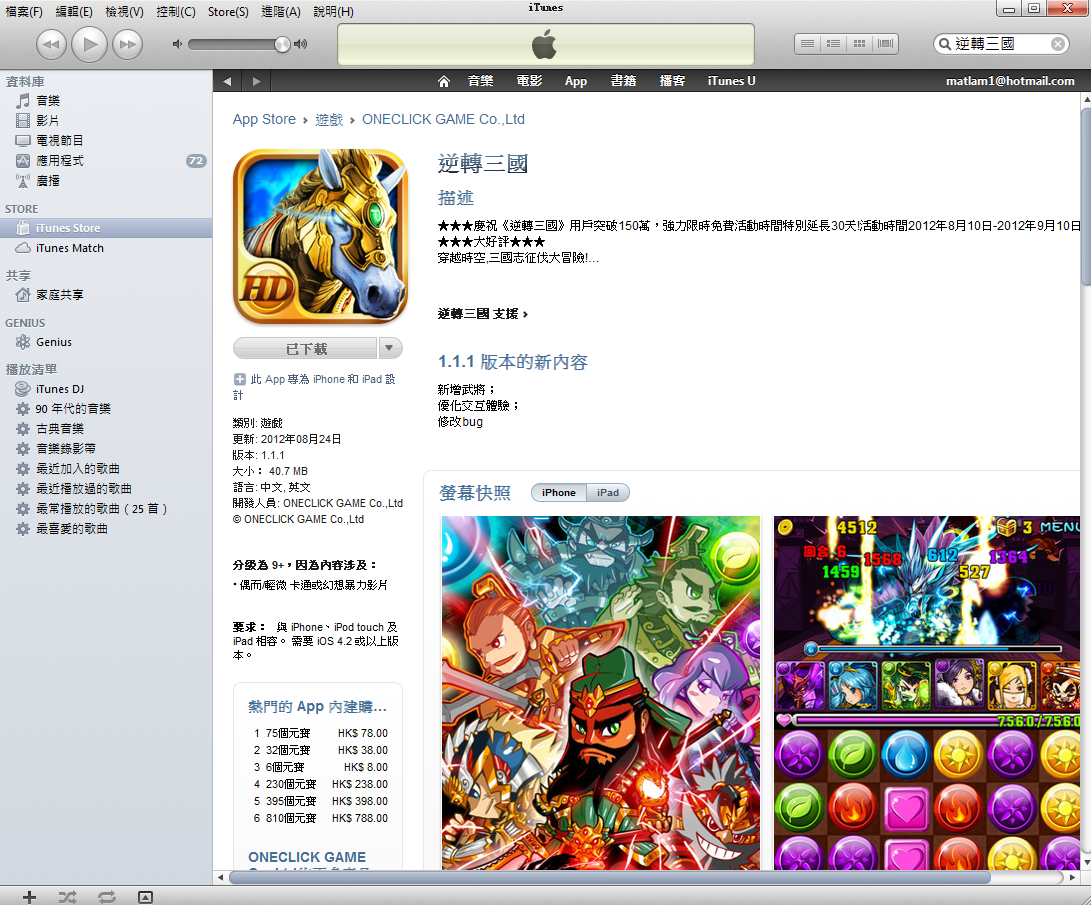Click the vertical scrollbar thumb
This screenshot has width=1091, height=905.
pos(1086,196)
